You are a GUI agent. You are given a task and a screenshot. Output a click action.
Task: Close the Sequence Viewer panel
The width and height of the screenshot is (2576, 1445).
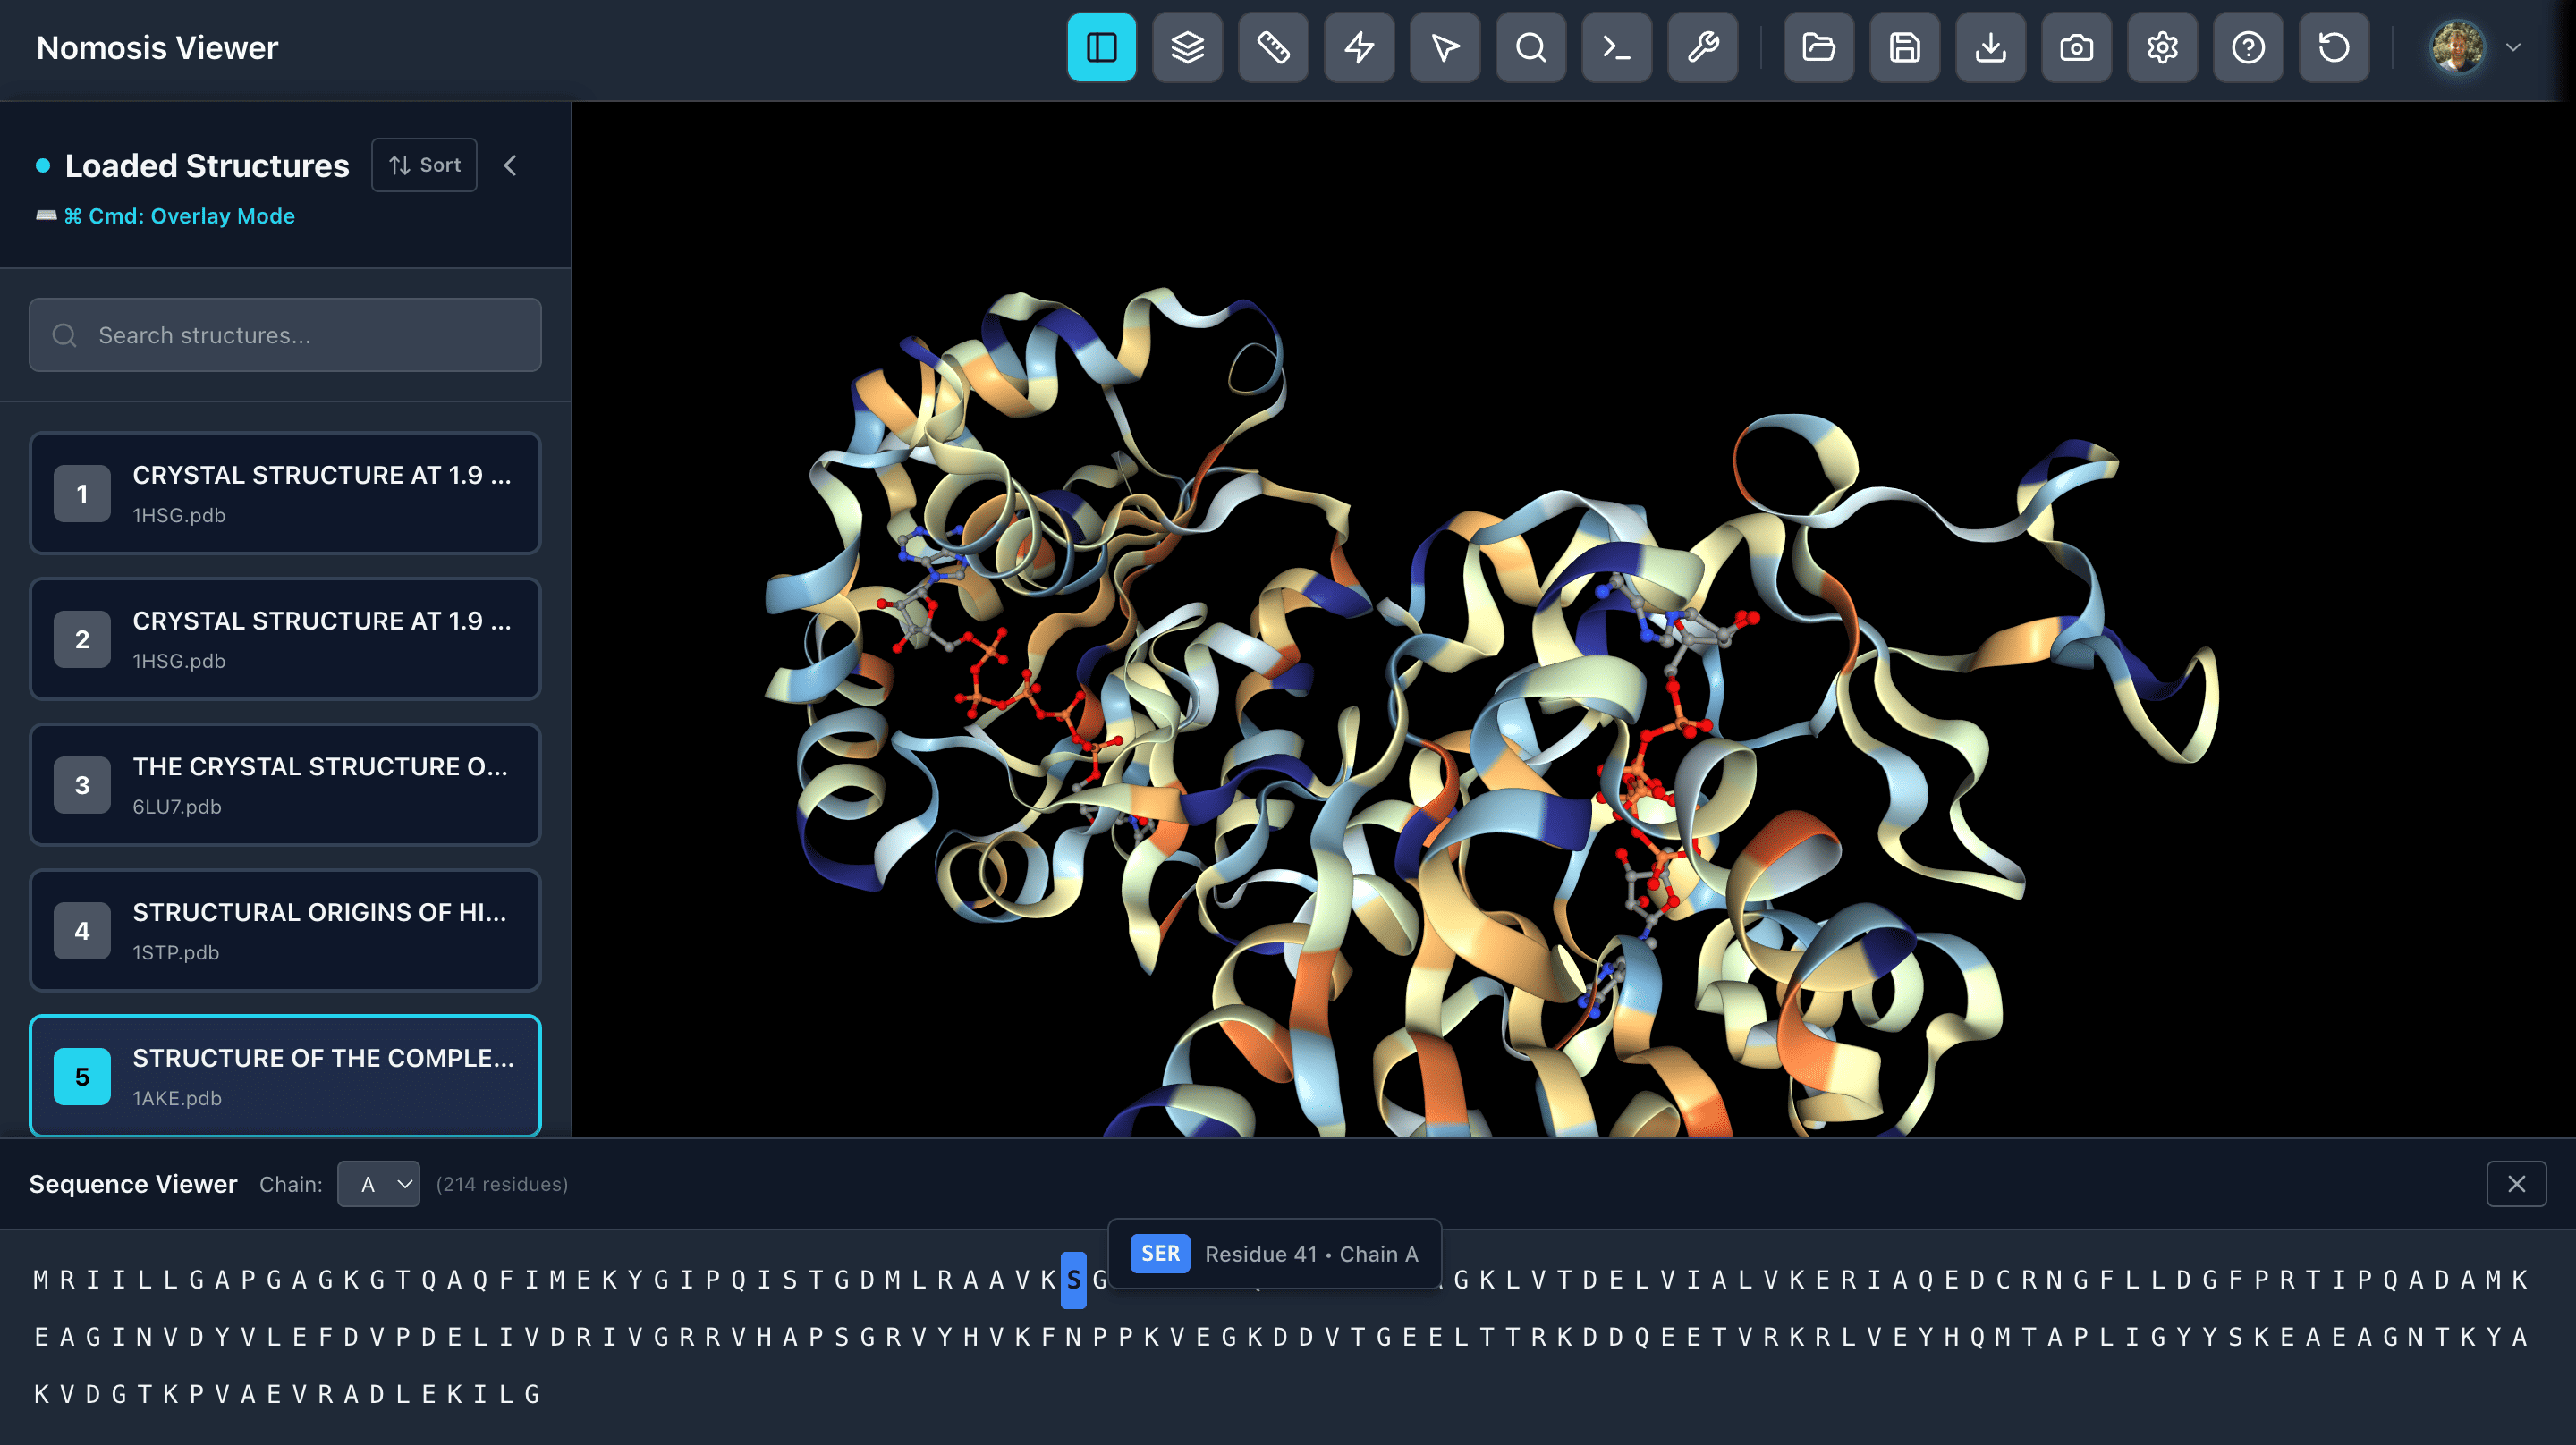tap(2518, 1184)
